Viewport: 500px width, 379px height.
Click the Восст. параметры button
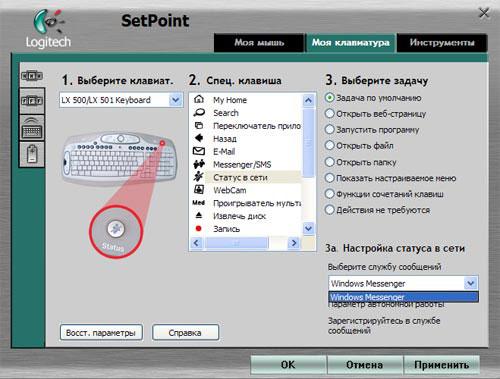tap(101, 333)
